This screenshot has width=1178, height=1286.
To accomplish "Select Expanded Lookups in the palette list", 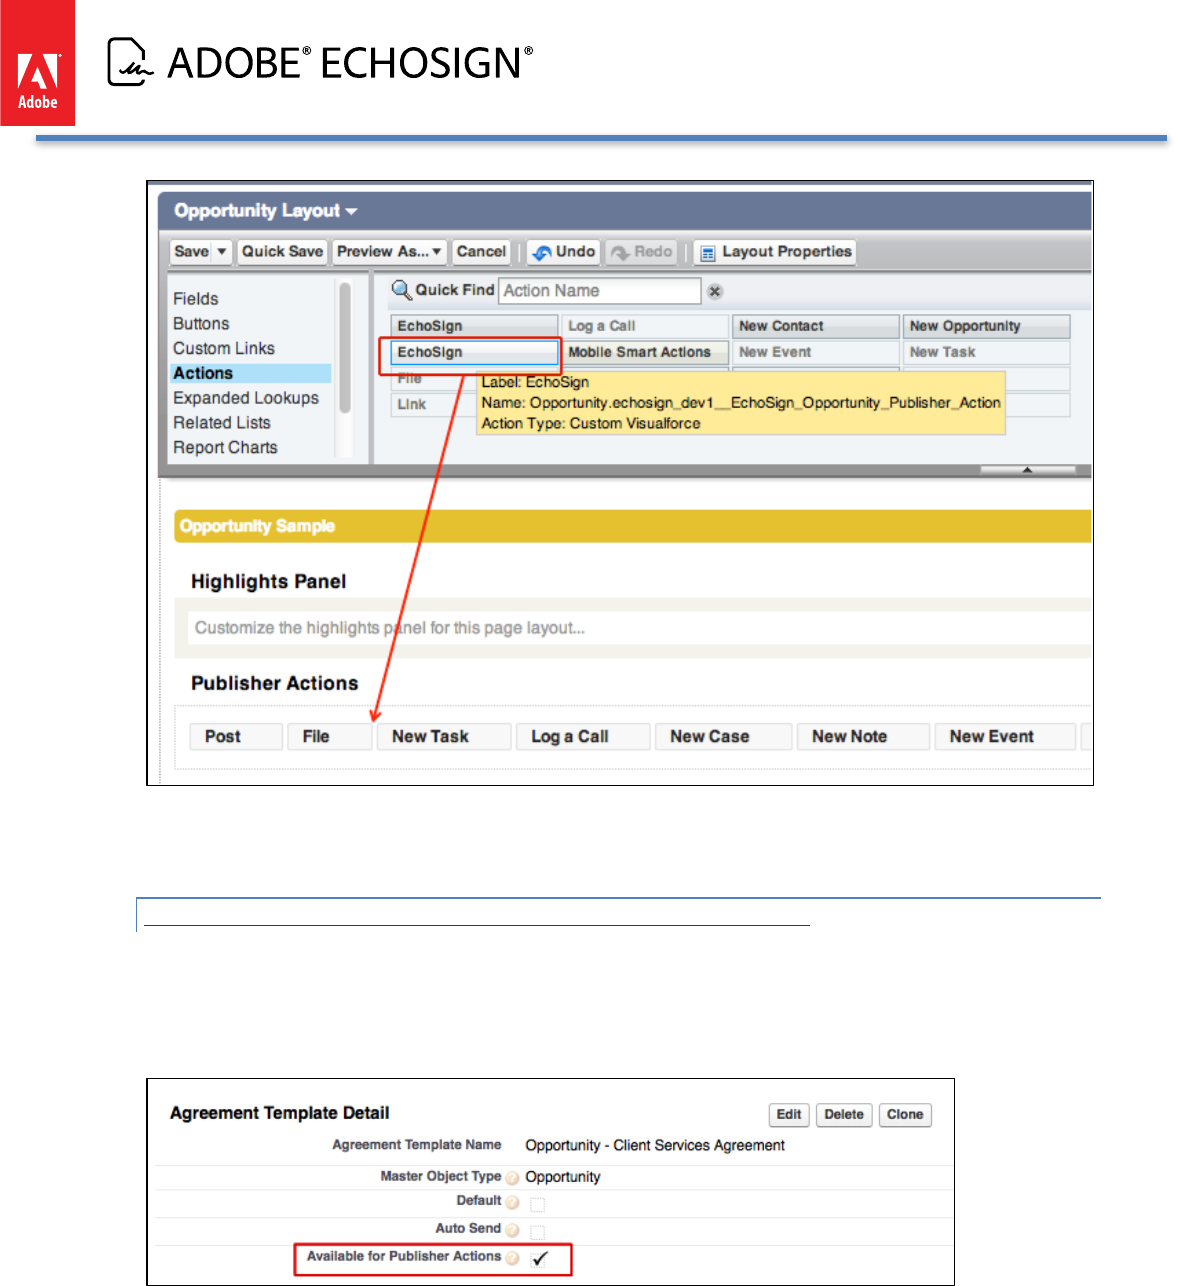I will [x=246, y=398].
